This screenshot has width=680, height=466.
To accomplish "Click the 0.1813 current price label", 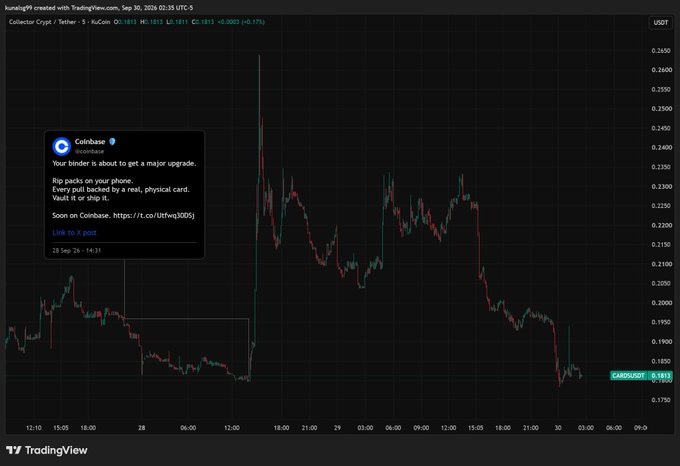I will (660, 375).
